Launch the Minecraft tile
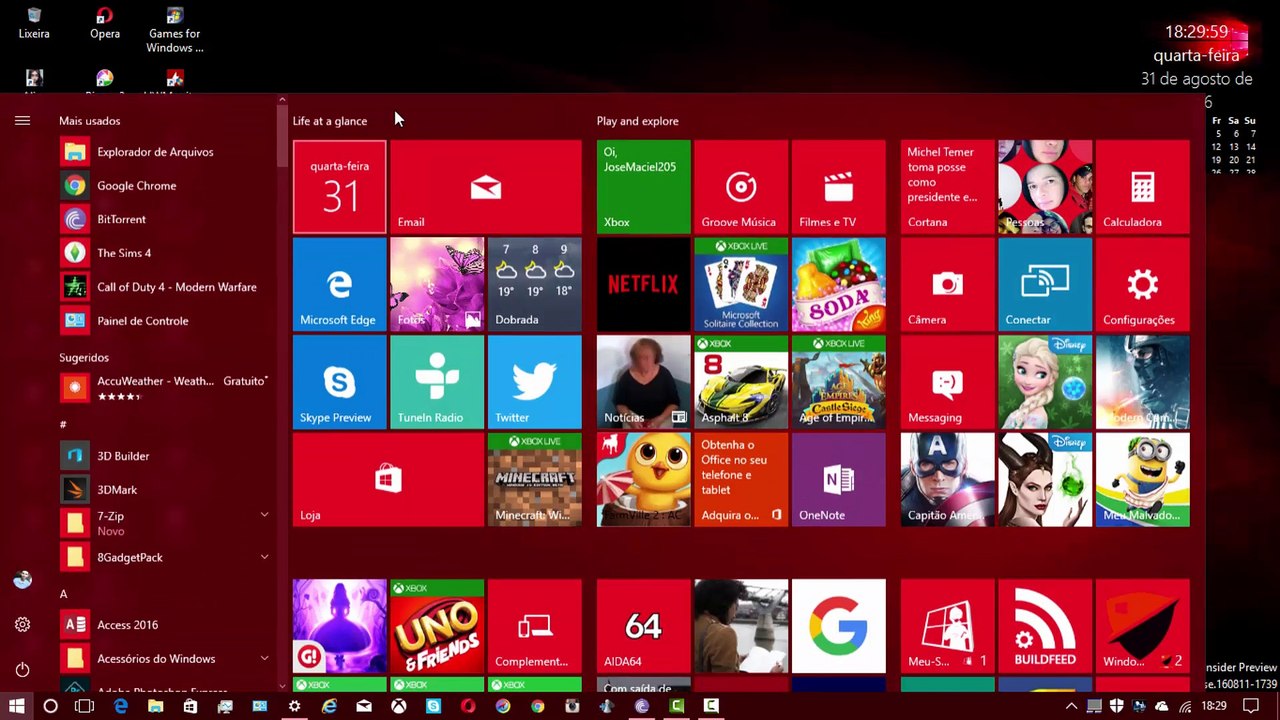Viewport: 1280px width, 720px height. click(535, 480)
